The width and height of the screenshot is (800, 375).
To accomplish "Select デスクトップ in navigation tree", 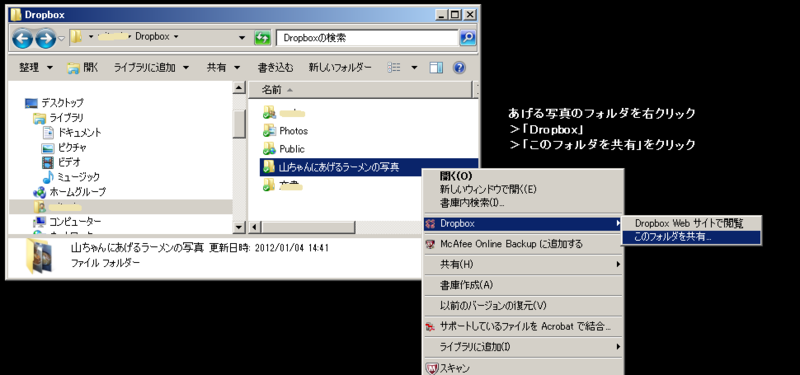I will pyautogui.click(x=54, y=103).
